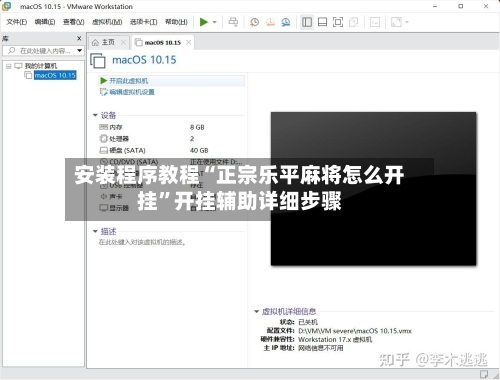Click the console view toolbar icon
500x380 pixels.
click(375, 22)
